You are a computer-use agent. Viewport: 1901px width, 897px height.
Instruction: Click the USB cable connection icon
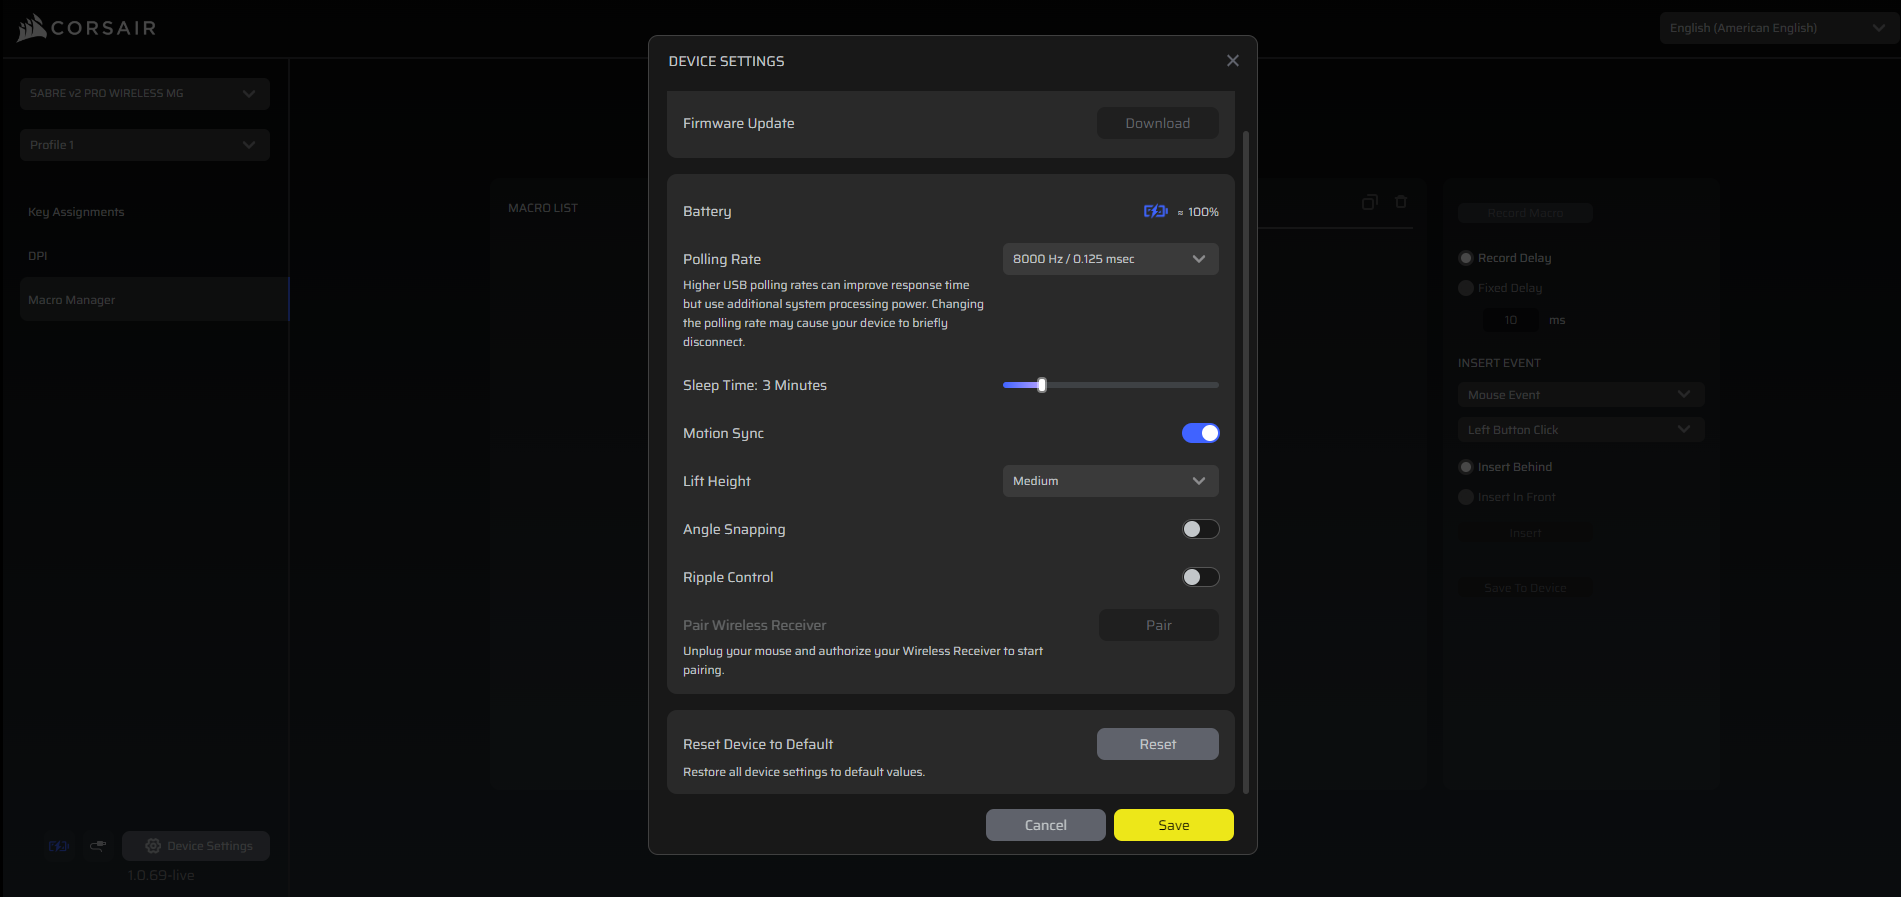98,846
